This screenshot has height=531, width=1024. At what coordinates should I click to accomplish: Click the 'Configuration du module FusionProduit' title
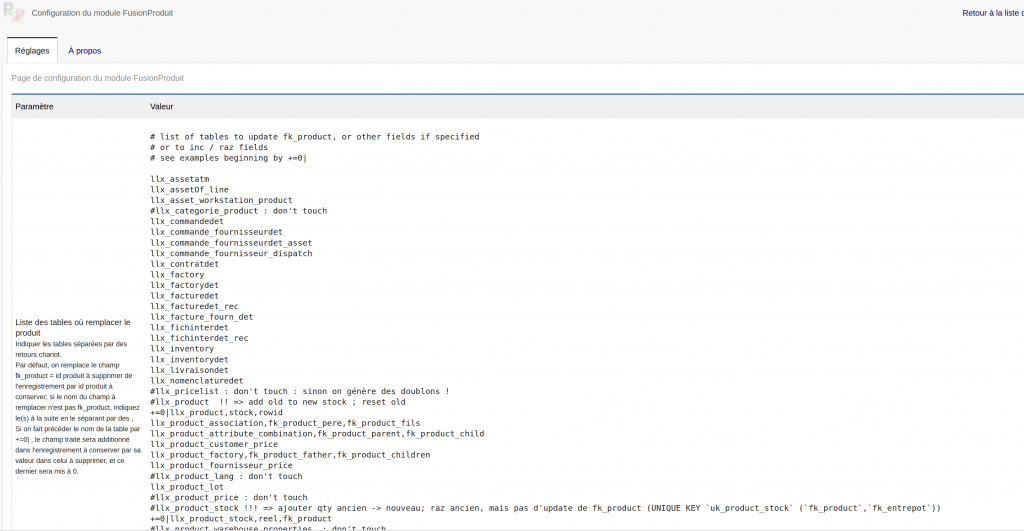(103, 13)
